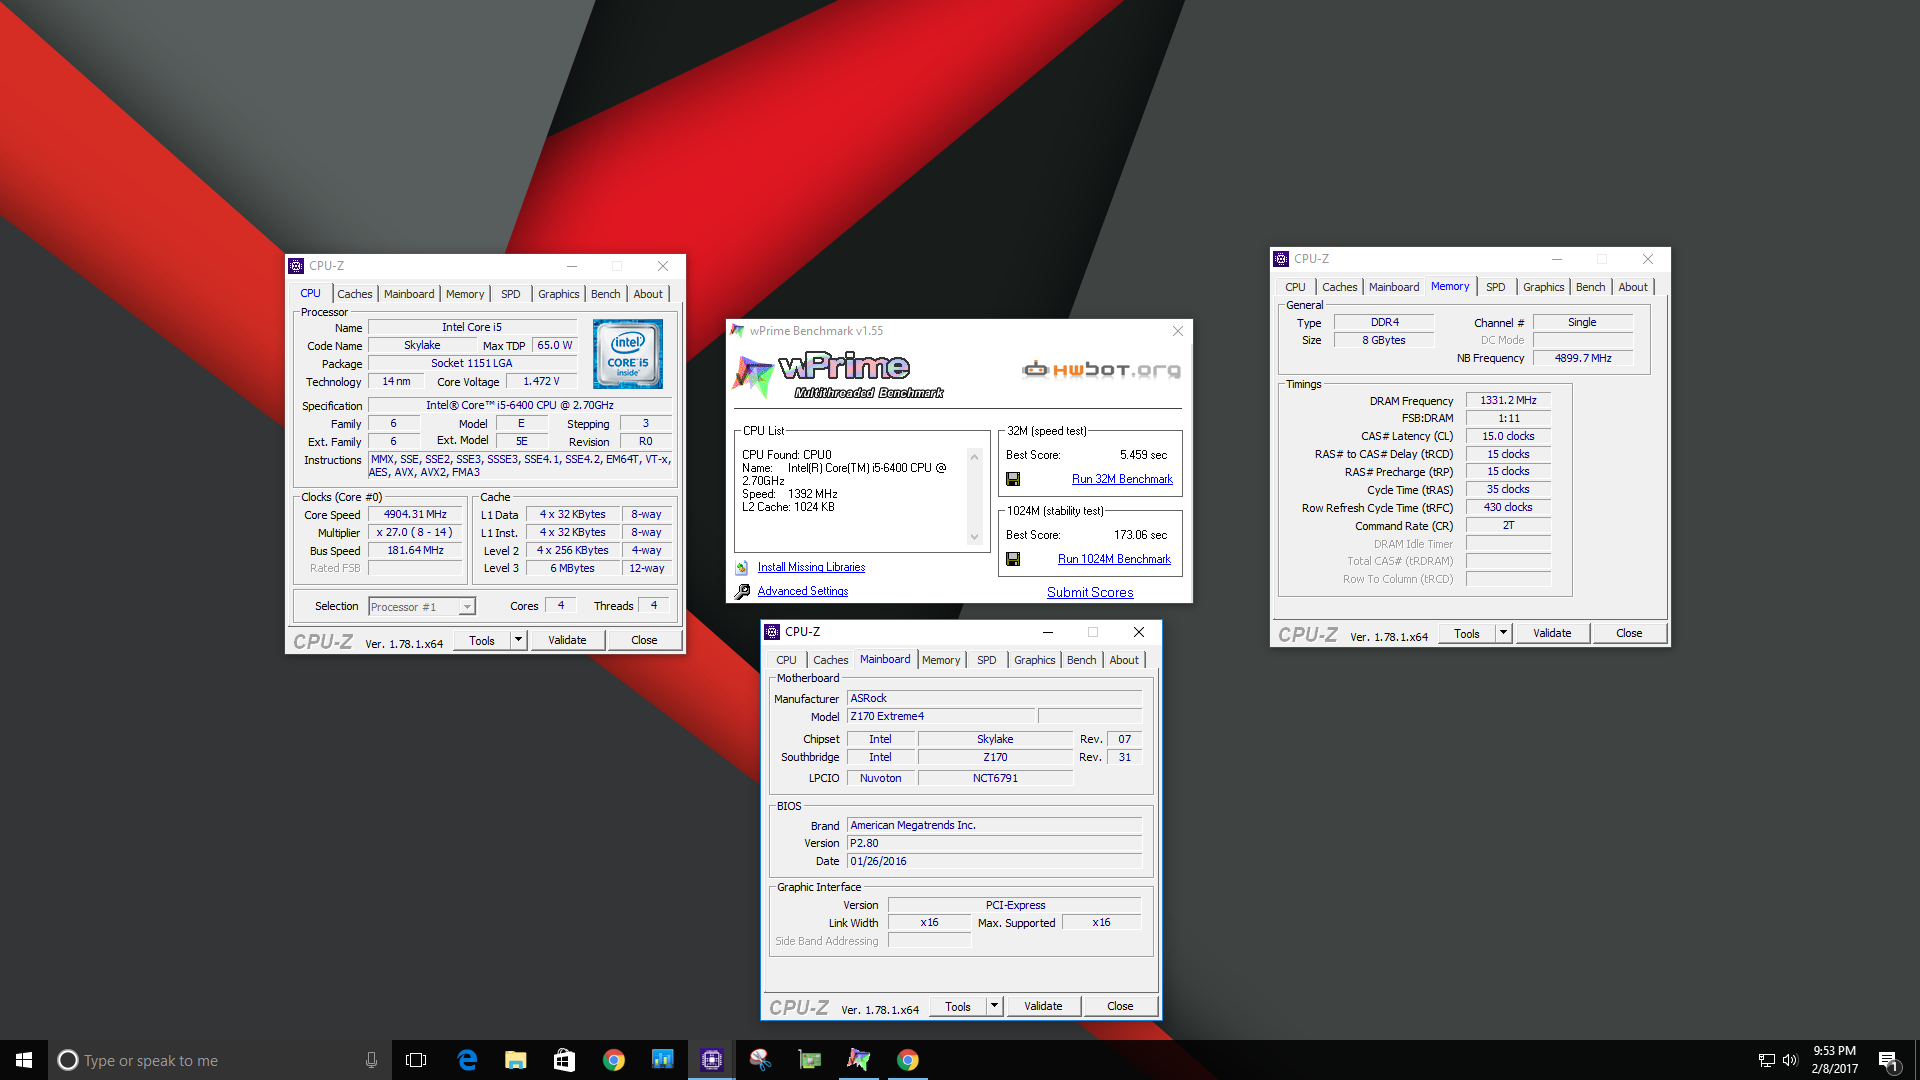Select the wPrime taskbar icon
The width and height of the screenshot is (1920, 1080).
click(858, 1060)
